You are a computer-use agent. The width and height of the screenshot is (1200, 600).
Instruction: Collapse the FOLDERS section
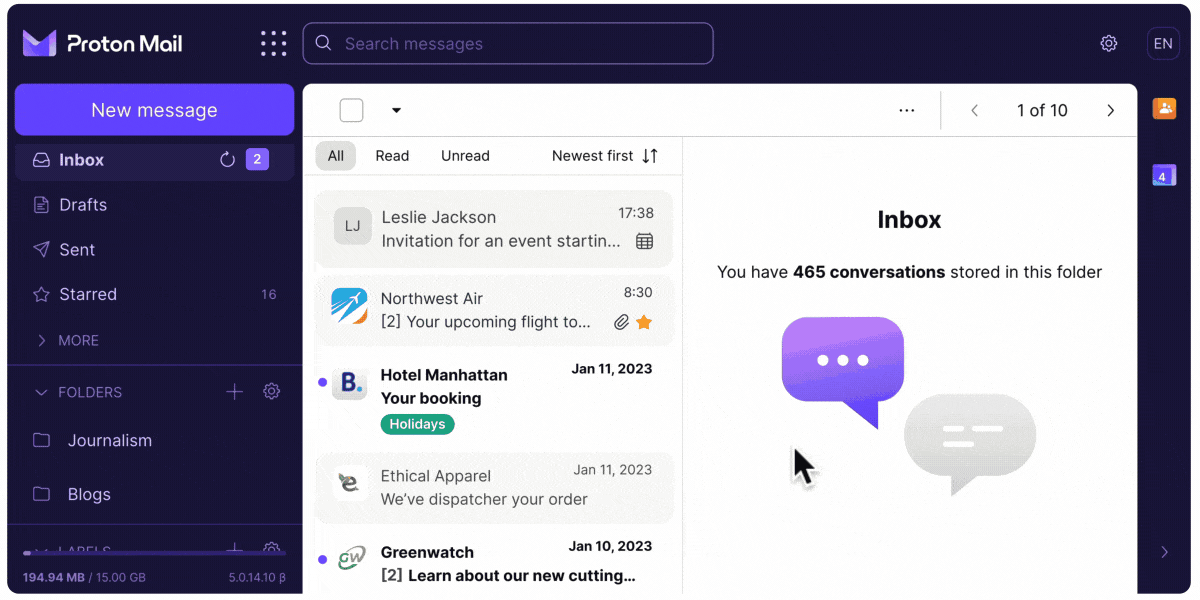click(x=78, y=392)
